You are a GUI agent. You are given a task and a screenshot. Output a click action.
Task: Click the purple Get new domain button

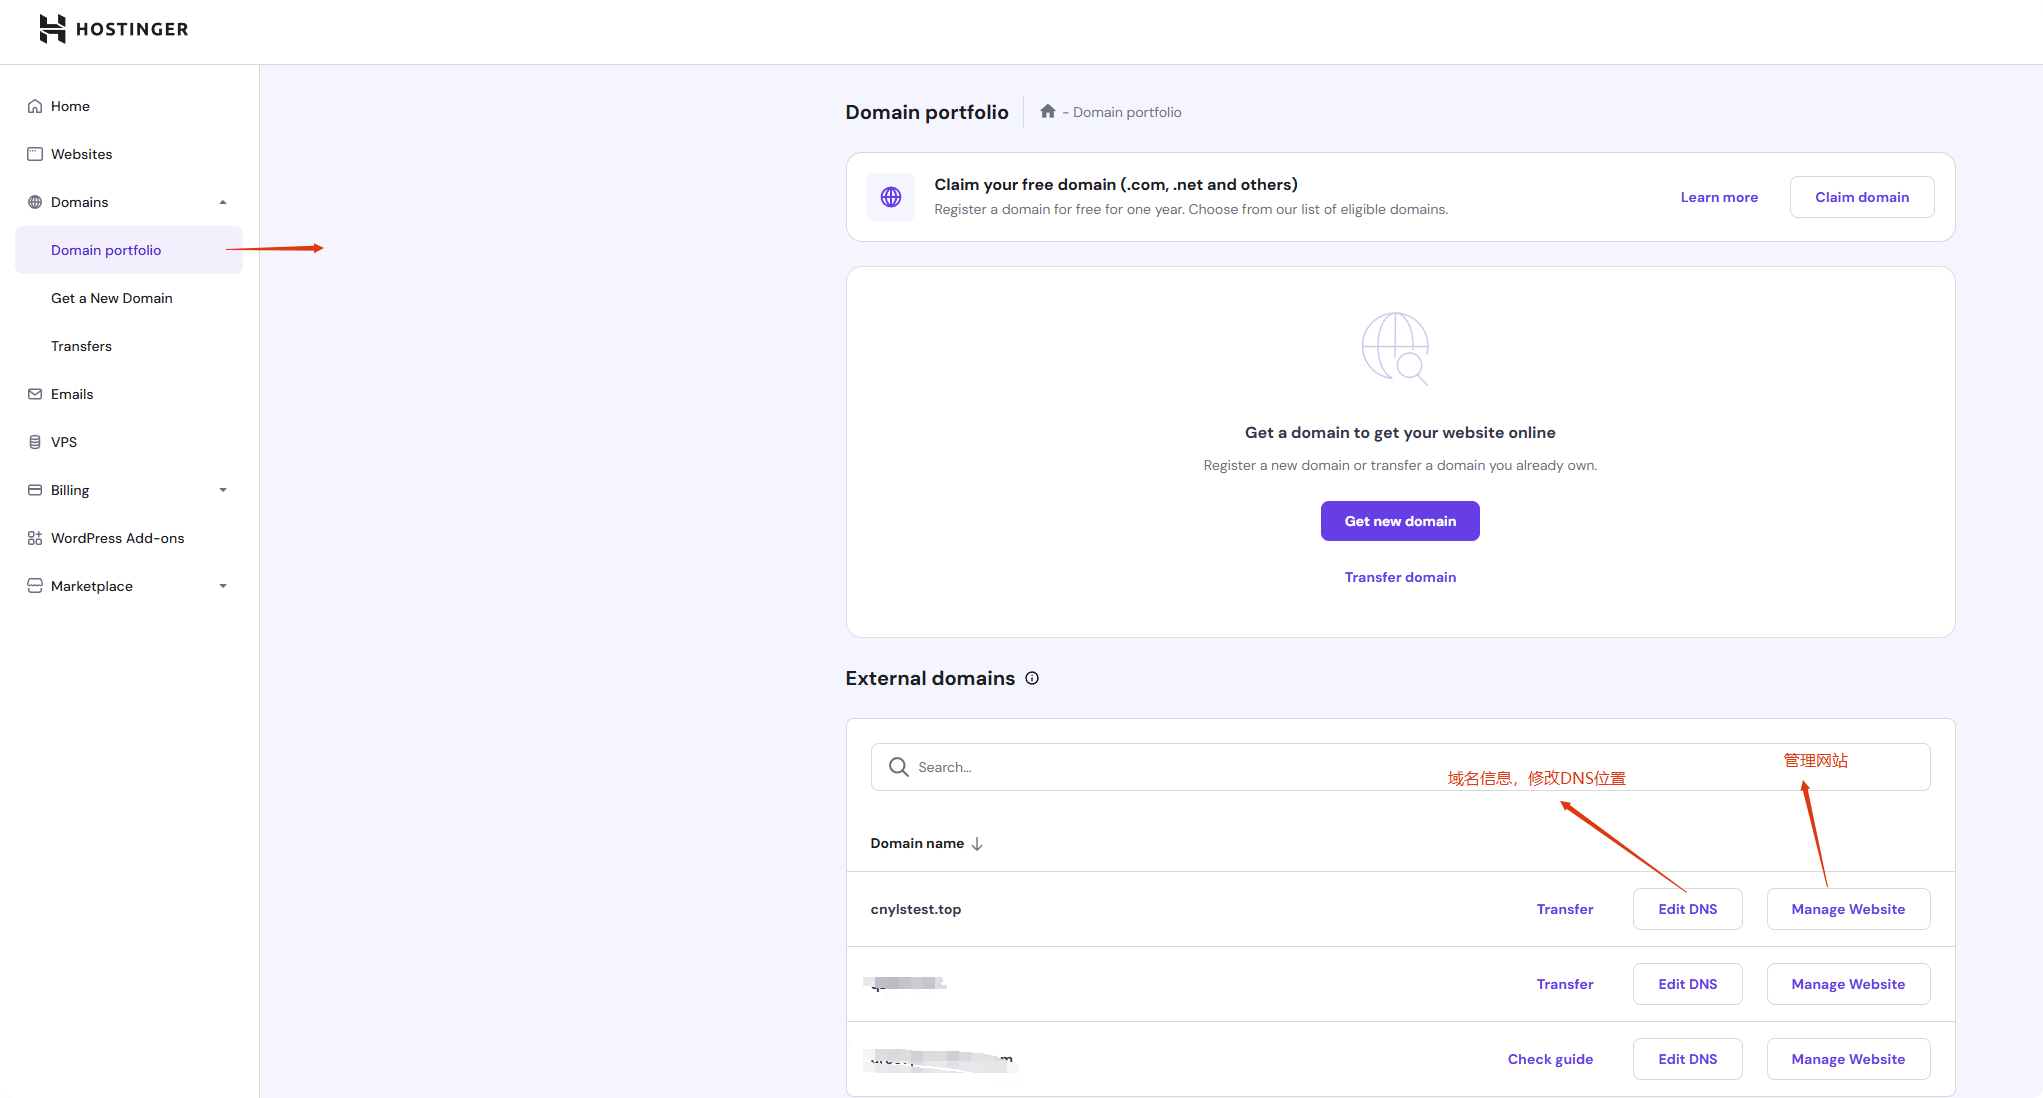[1400, 521]
